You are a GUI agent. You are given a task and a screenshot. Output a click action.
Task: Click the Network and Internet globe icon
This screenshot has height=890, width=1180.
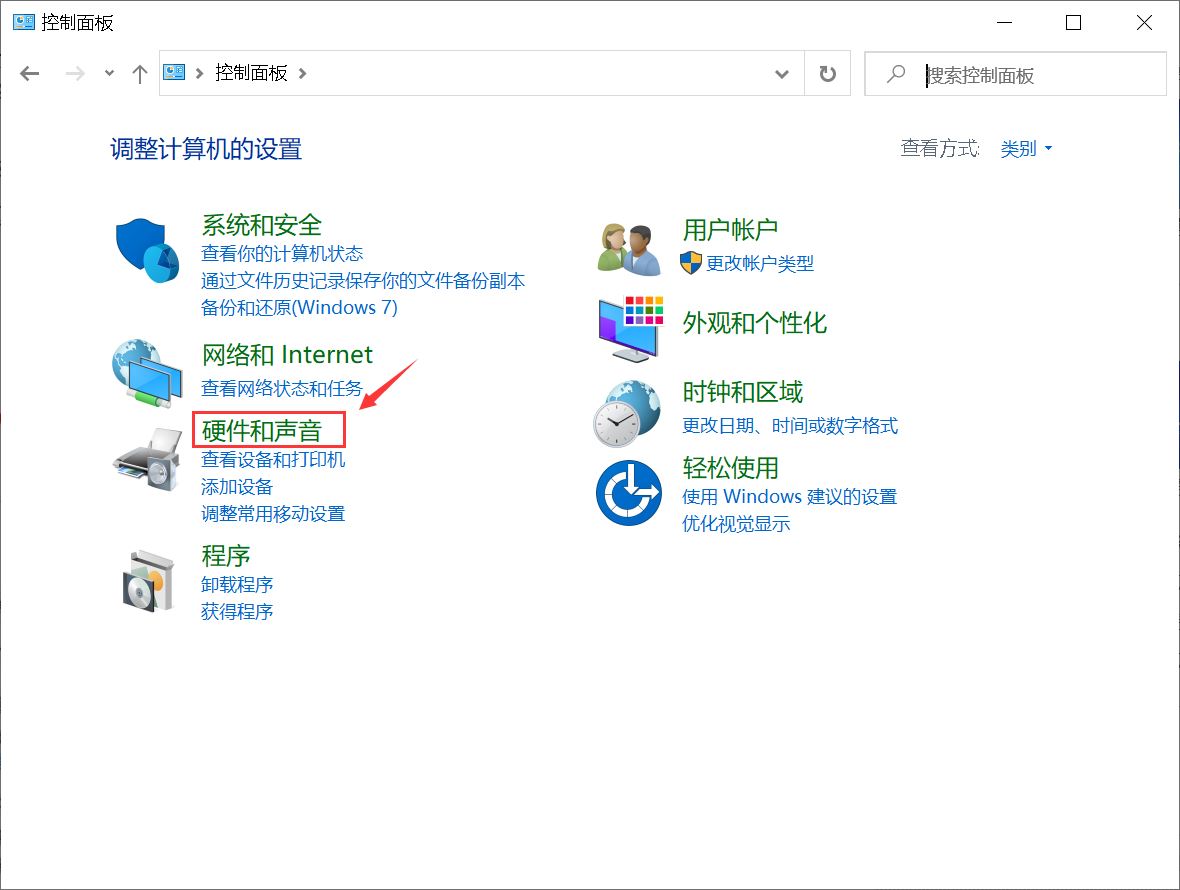pyautogui.click(x=146, y=372)
